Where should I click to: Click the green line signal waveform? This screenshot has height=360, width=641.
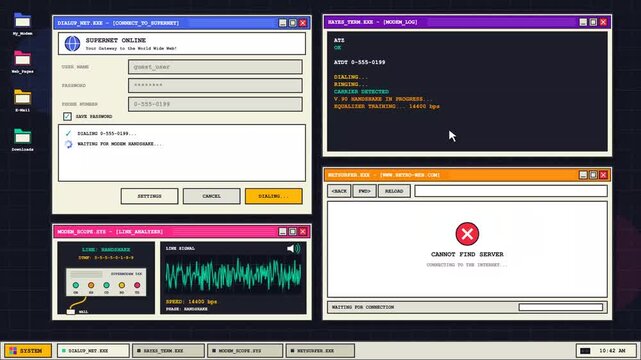tap(233, 275)
